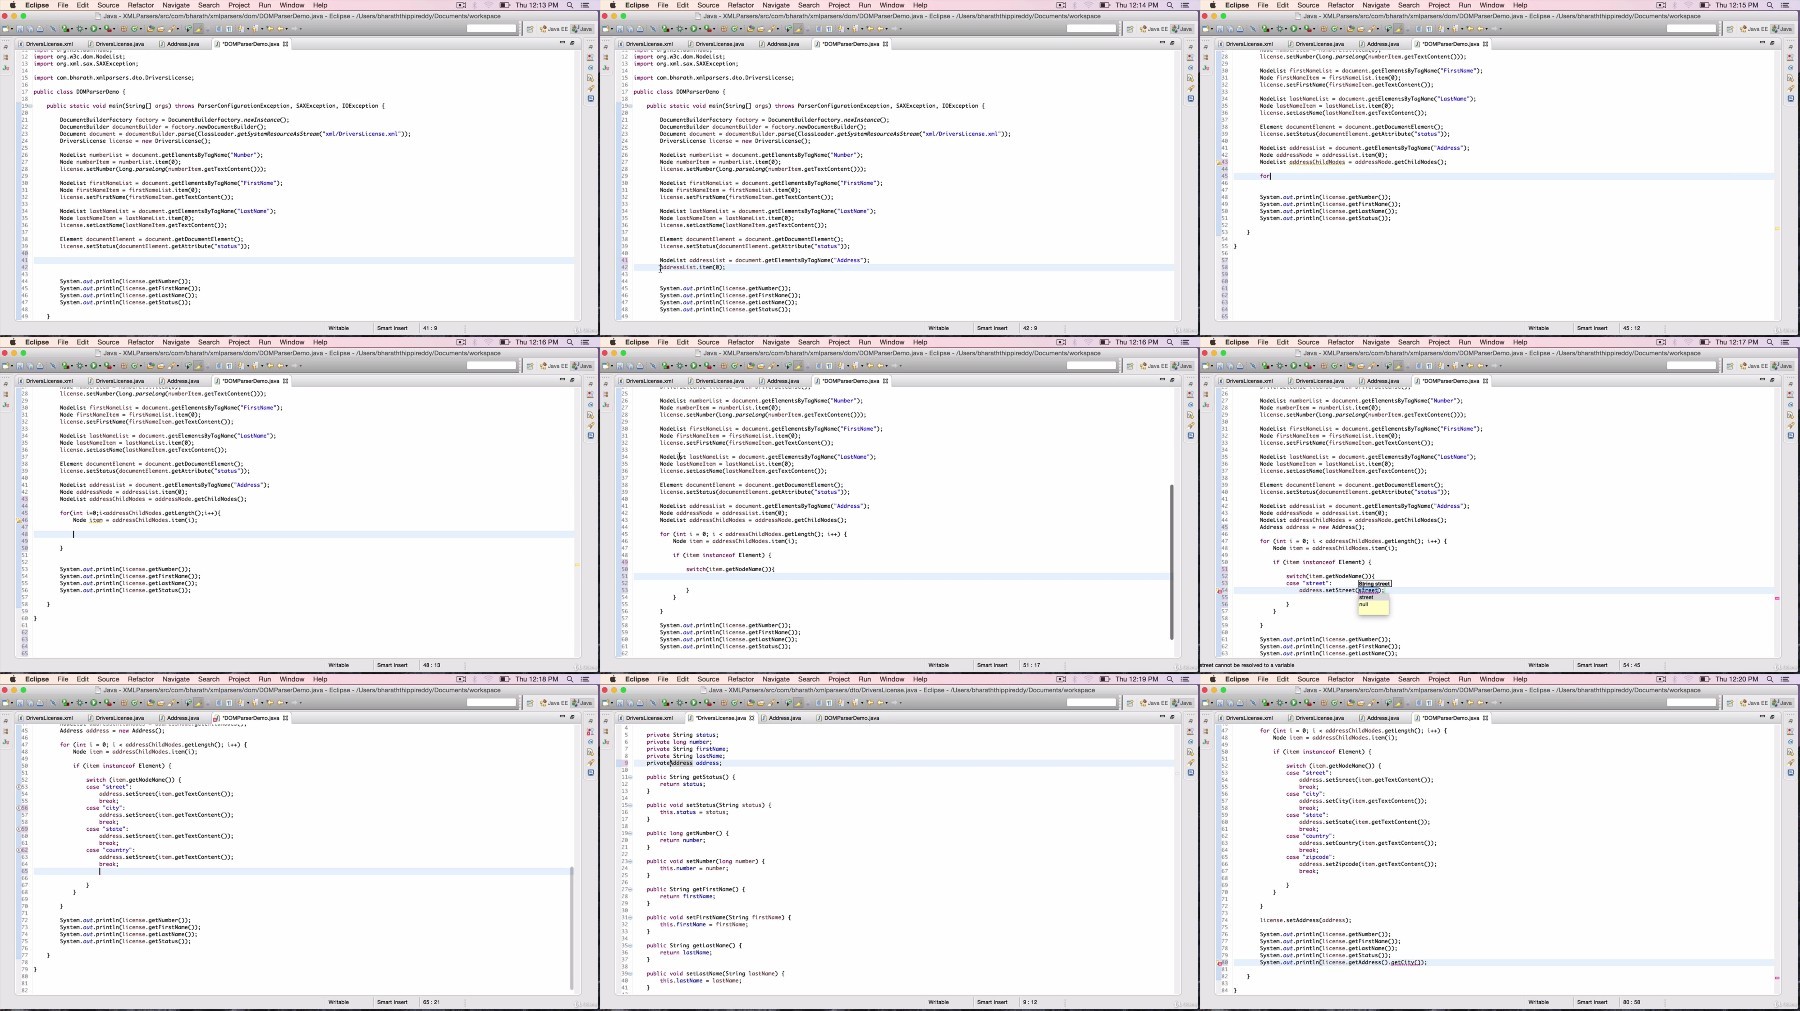
Task: Click "Smart Insert" status in 12:13 PM window
Action: [x=392, y=328]
